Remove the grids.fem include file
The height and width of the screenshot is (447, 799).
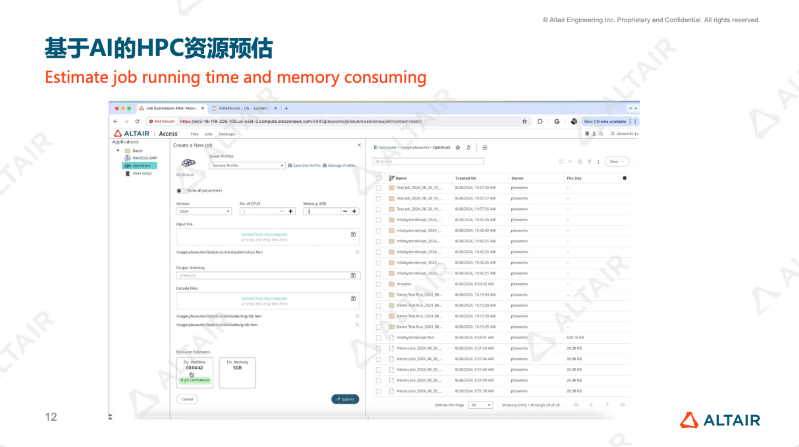[357, 325]
